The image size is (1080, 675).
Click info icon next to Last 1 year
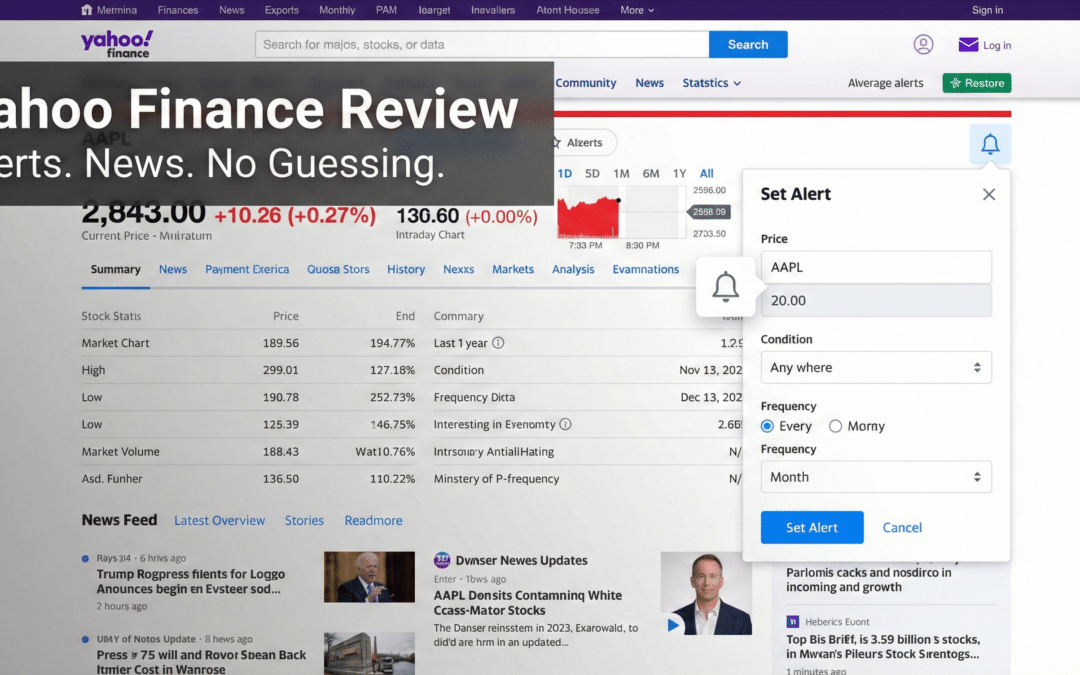click(498, 342)
